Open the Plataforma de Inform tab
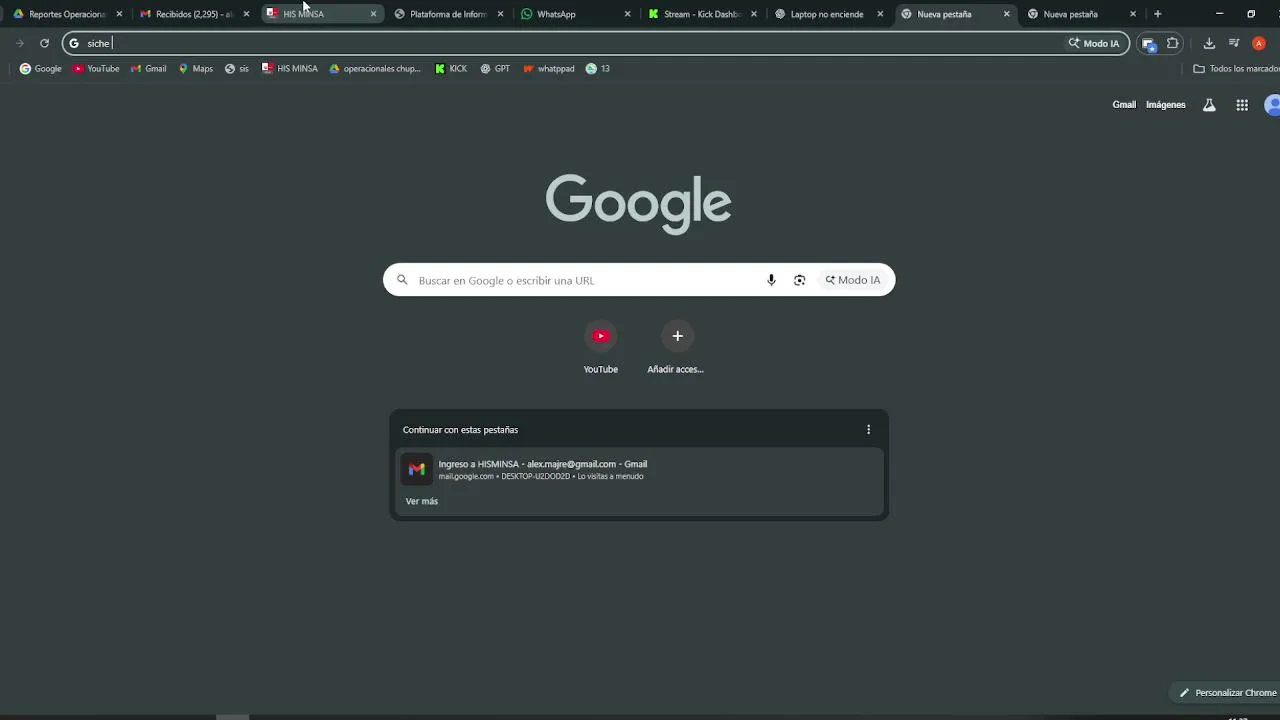 tap(448, 14)
